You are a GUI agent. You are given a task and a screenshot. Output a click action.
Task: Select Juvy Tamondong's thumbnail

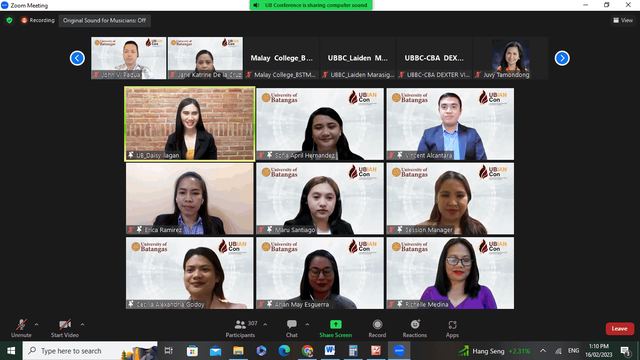click(x=510, y=58)
